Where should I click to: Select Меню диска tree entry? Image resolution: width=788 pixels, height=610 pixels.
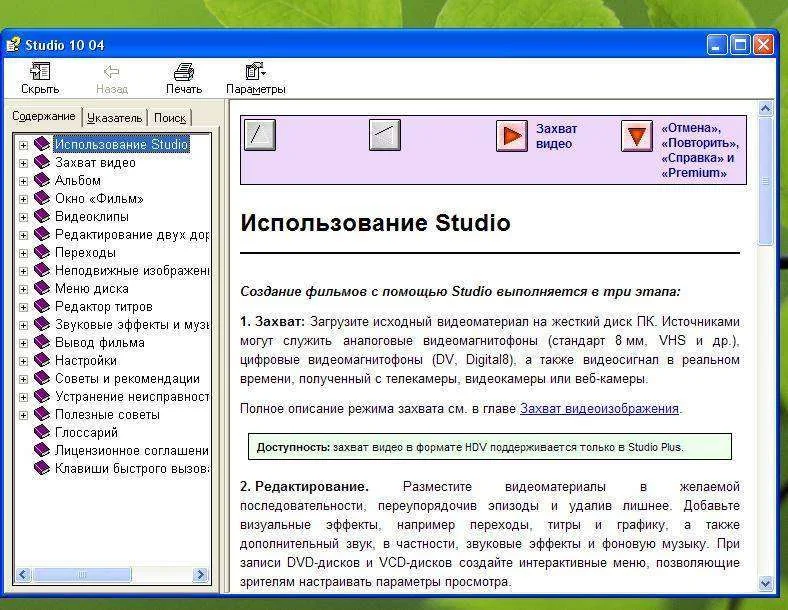[92, 288]
